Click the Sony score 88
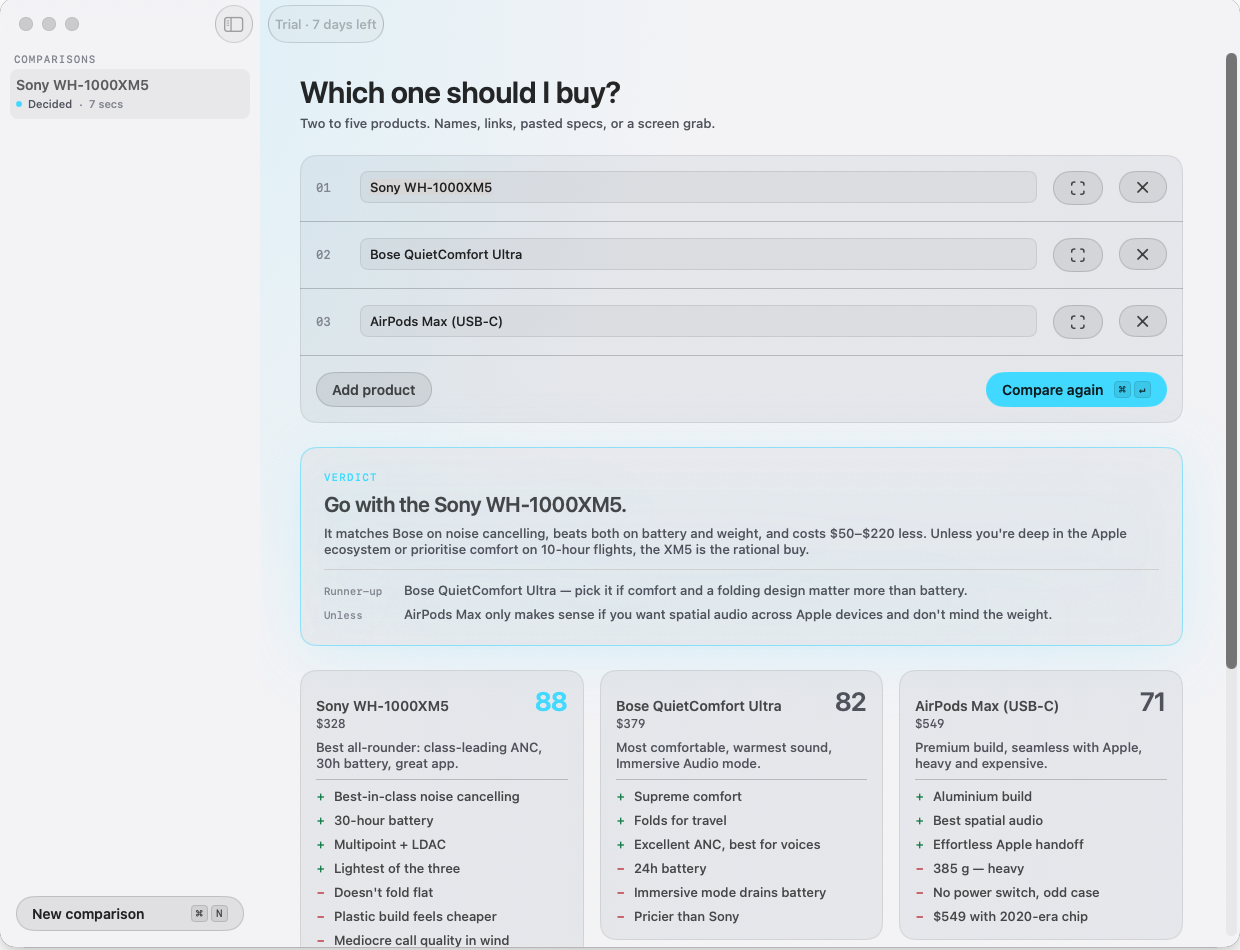Screen dimensions: 1240x950 coord(551,702)
